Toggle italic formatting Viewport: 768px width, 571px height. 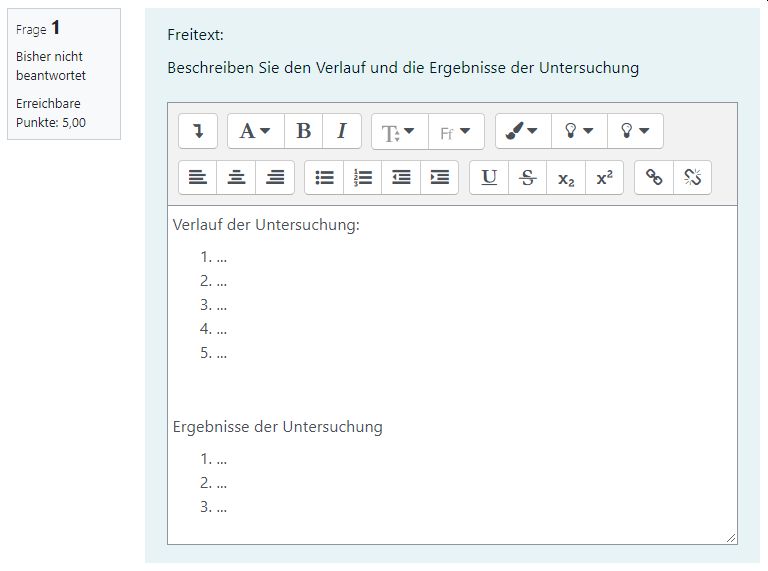pyautogui.click(x=342, y=131)
